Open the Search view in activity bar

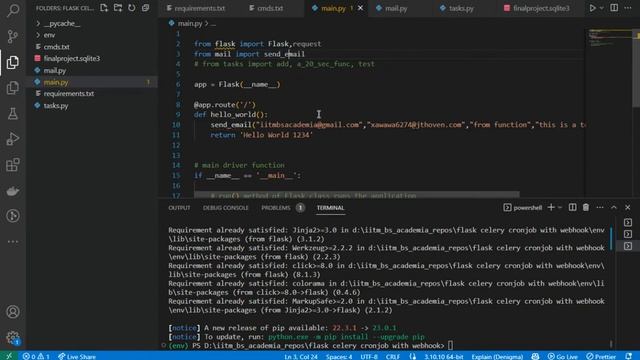(x=13, y=11)
